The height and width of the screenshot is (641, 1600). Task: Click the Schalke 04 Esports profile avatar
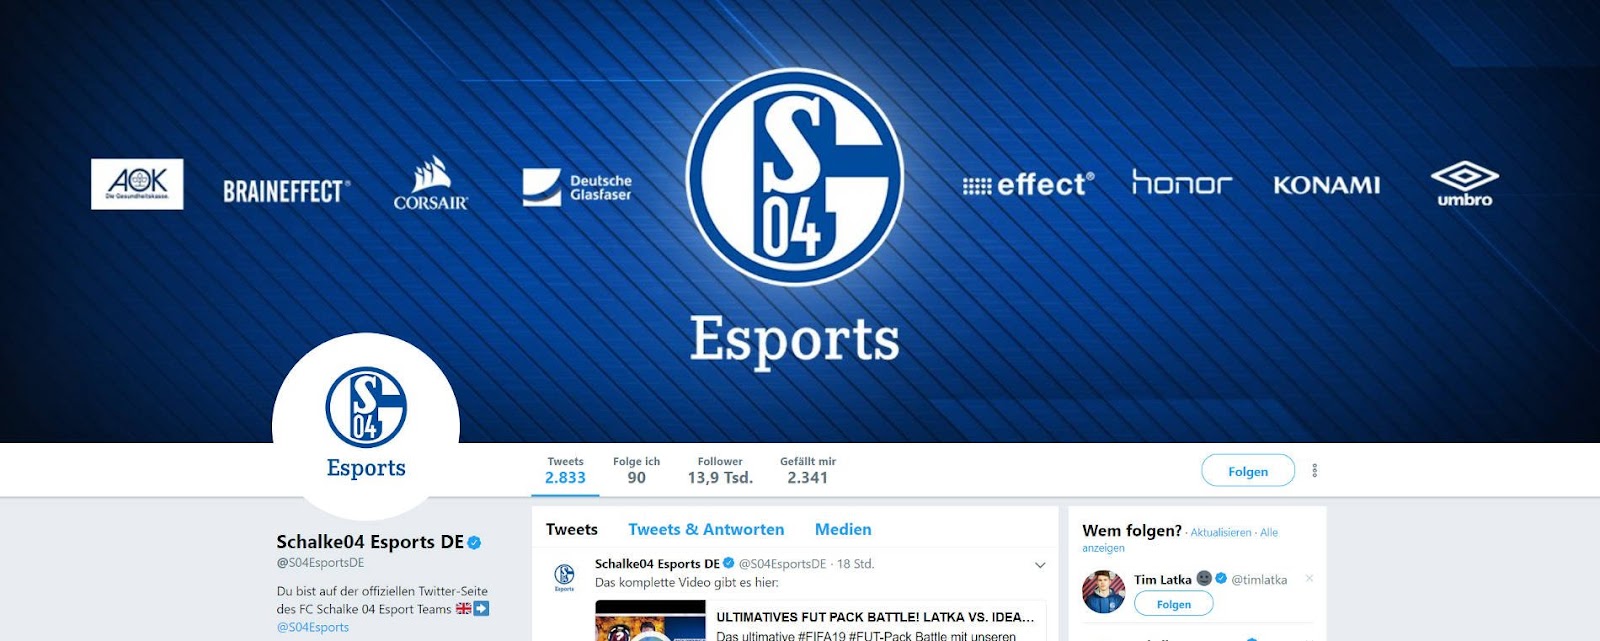366,426
